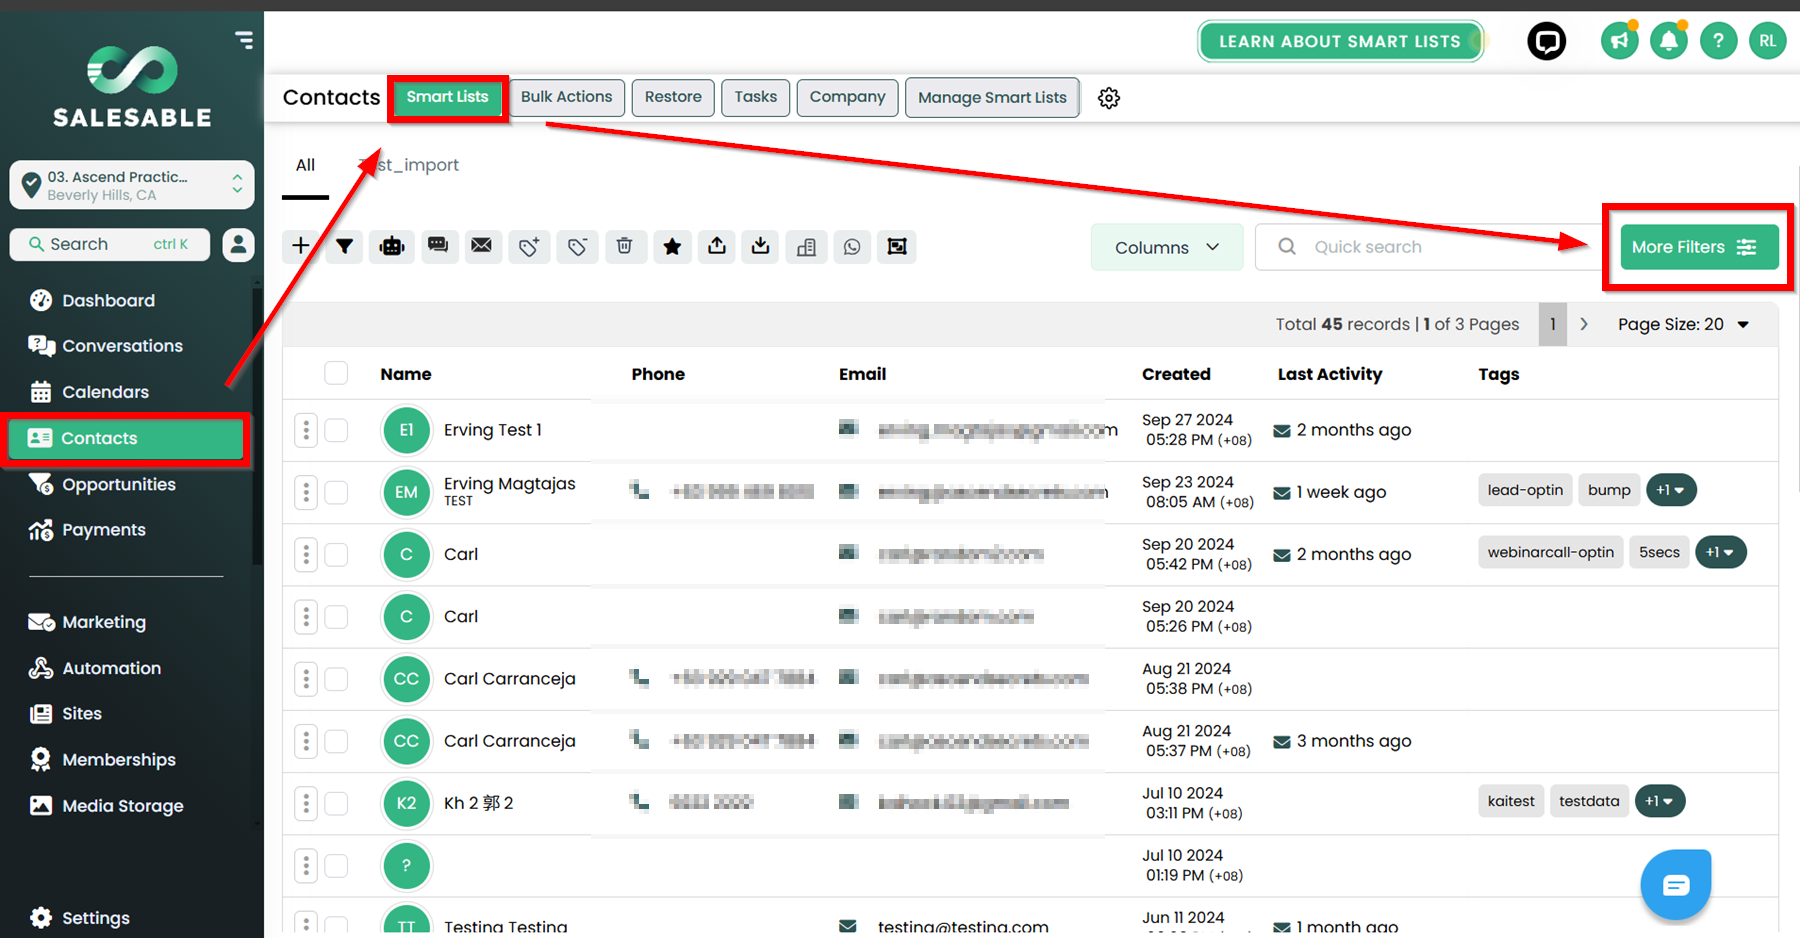Click the remove tag icon
The image size is (1800, 938).
tap(577, 246)
